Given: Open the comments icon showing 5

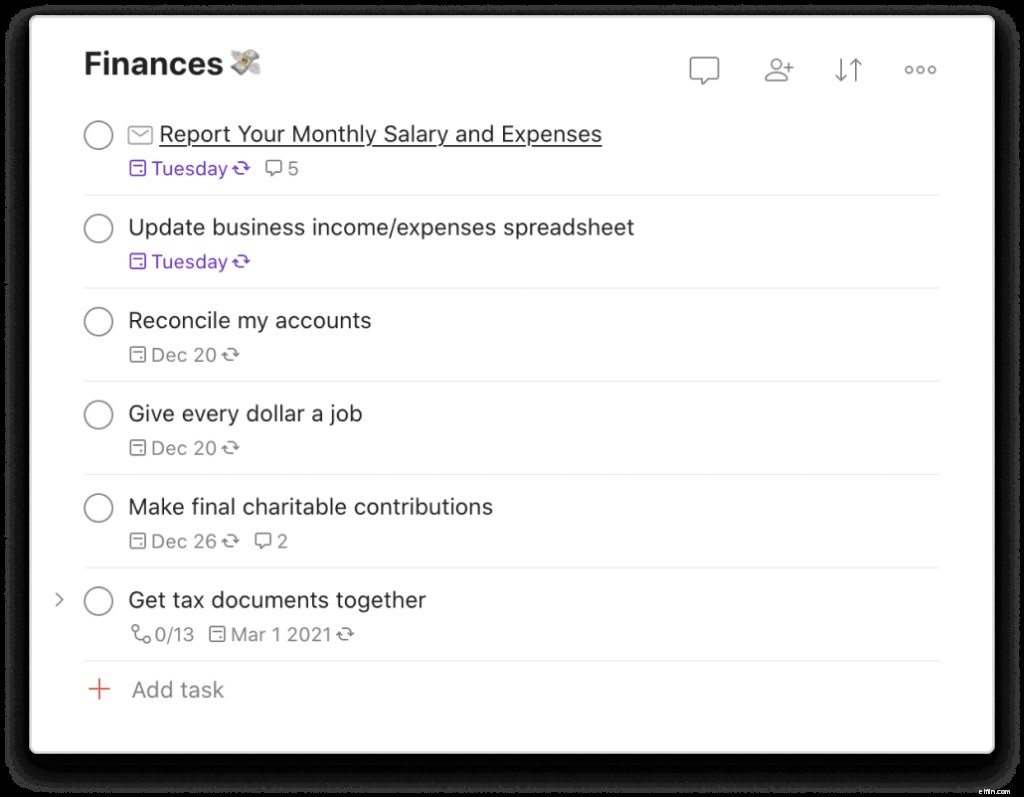Looking at the screenshot, I should coord(281,168).
